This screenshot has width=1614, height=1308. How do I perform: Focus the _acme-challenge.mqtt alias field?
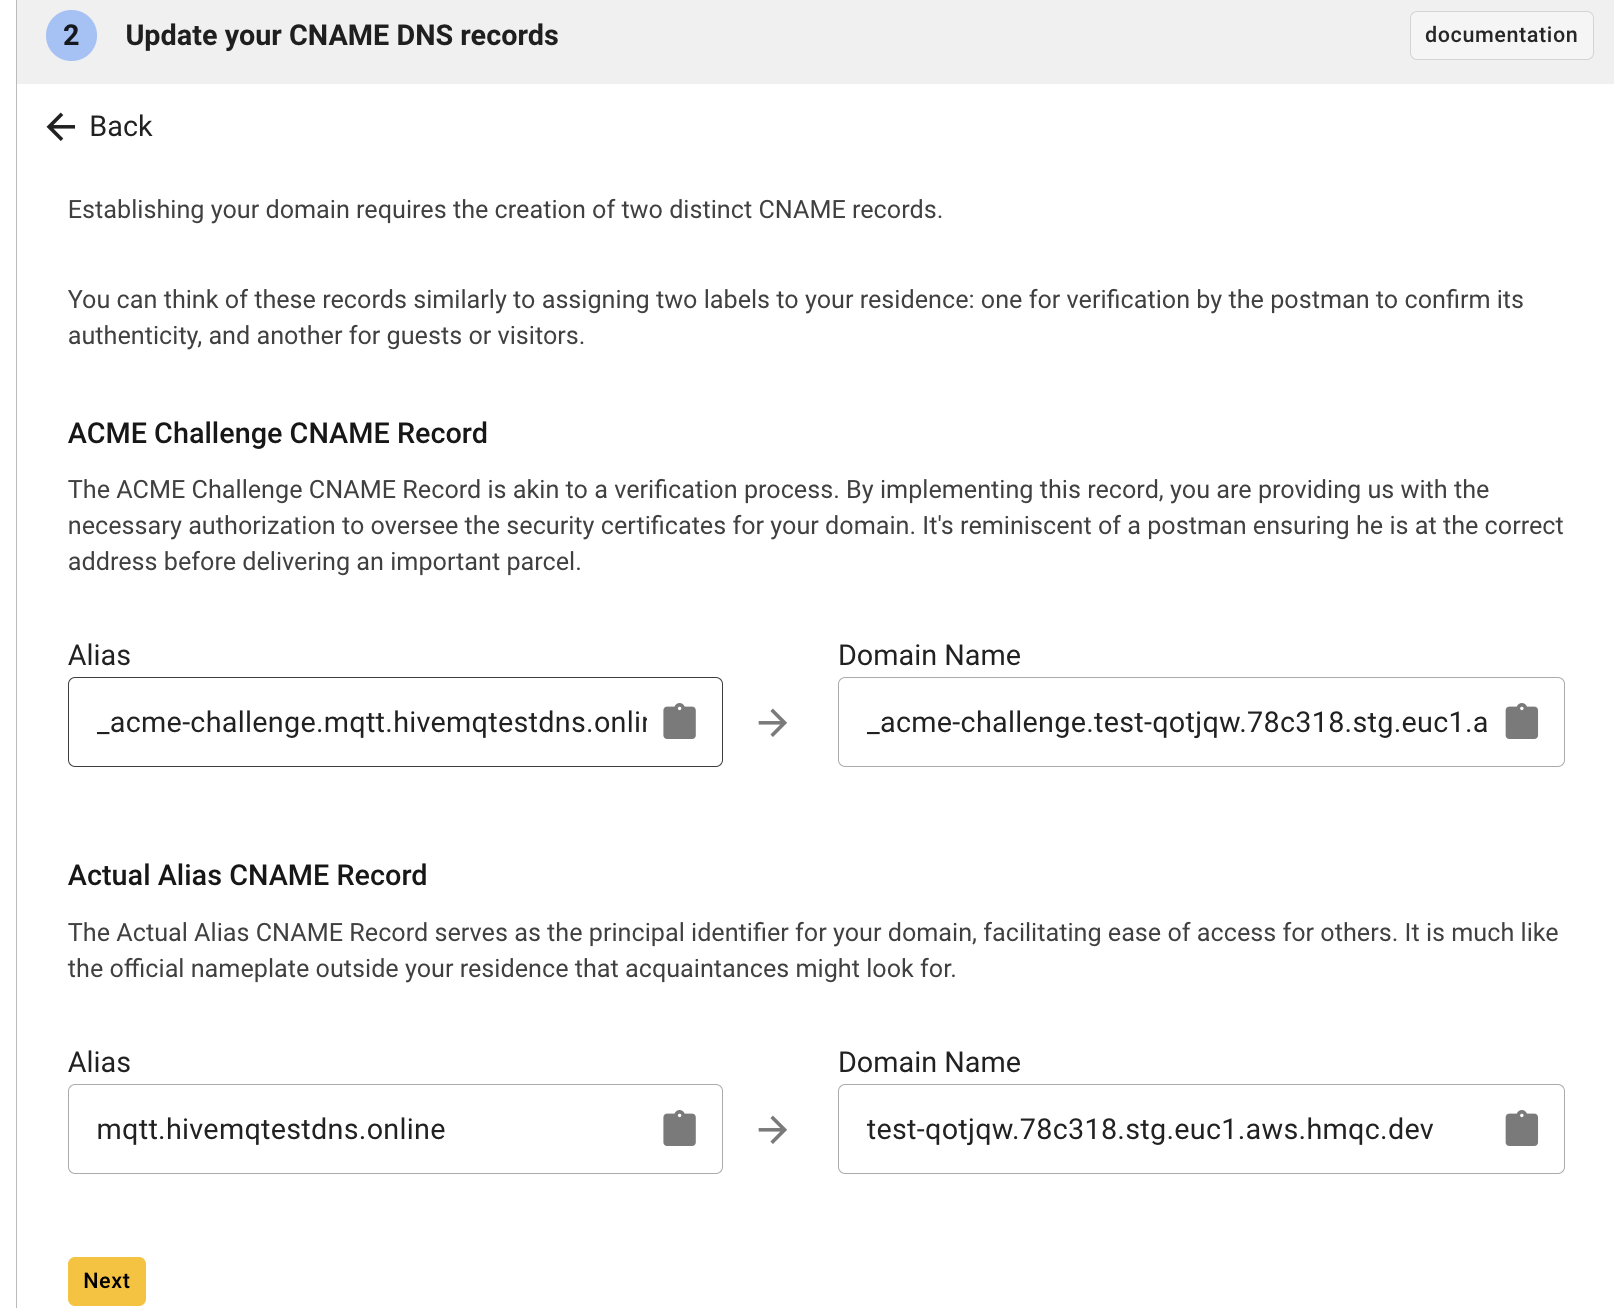(x=395, y=722)
